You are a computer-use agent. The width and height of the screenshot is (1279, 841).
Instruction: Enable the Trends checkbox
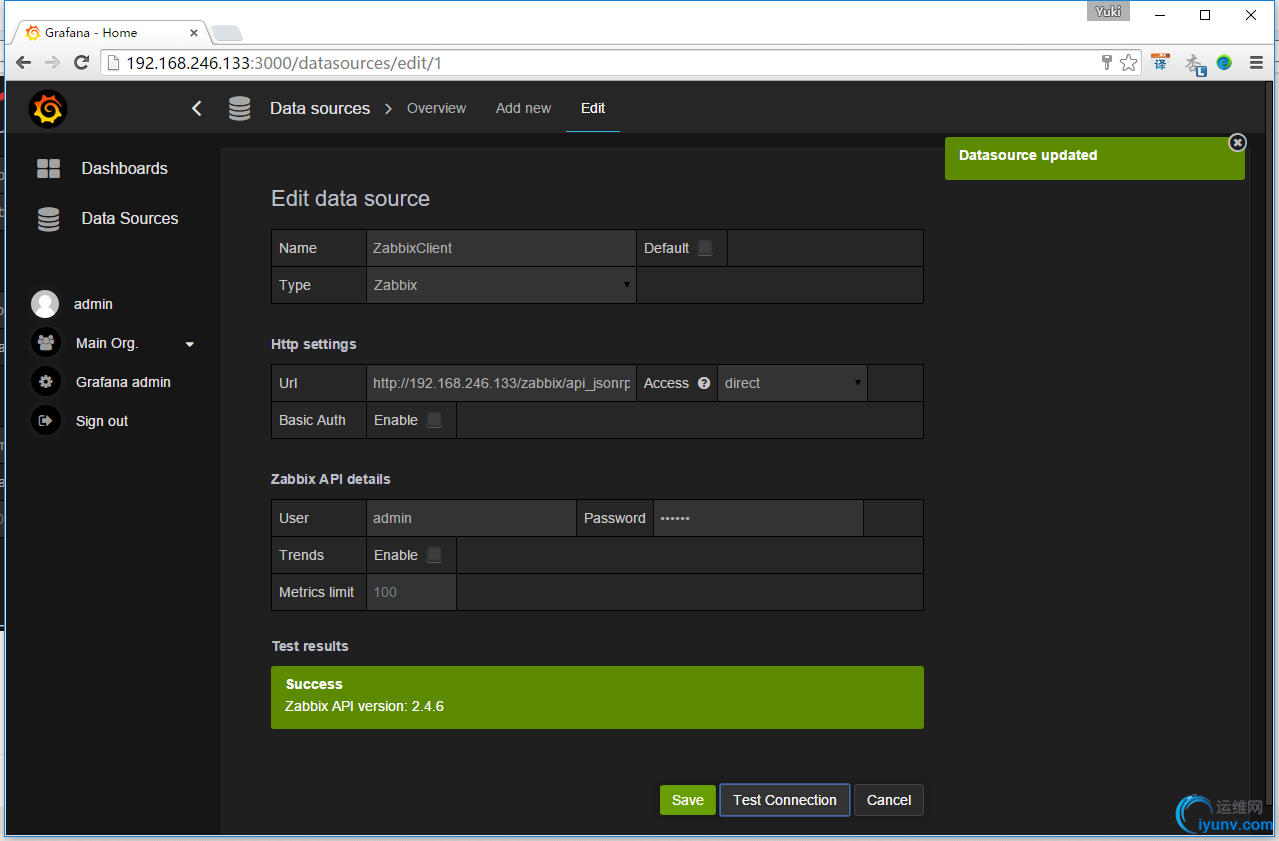(434, 555)
